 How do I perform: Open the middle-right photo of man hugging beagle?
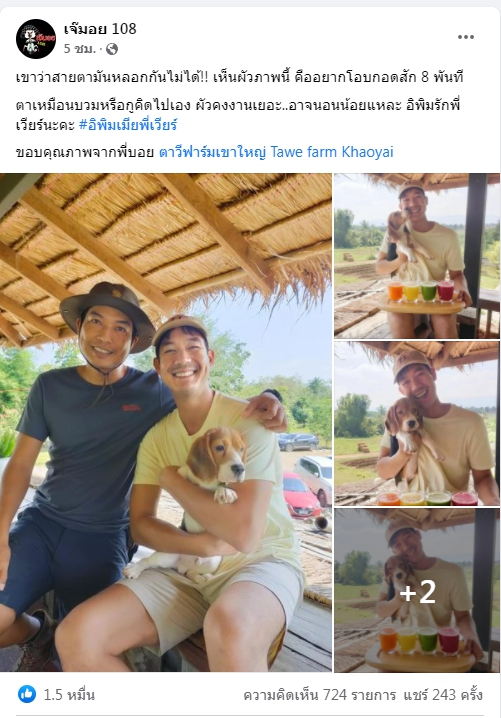pyautogui.click(x=417, y=424)
